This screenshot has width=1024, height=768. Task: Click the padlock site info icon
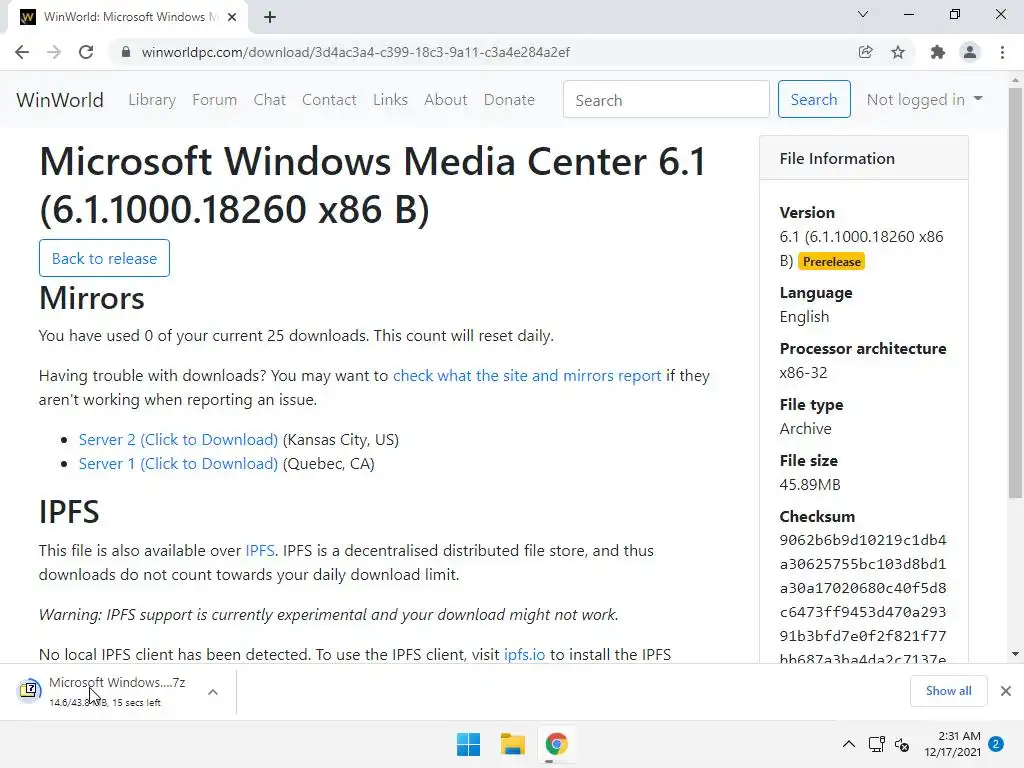(126, 52)
